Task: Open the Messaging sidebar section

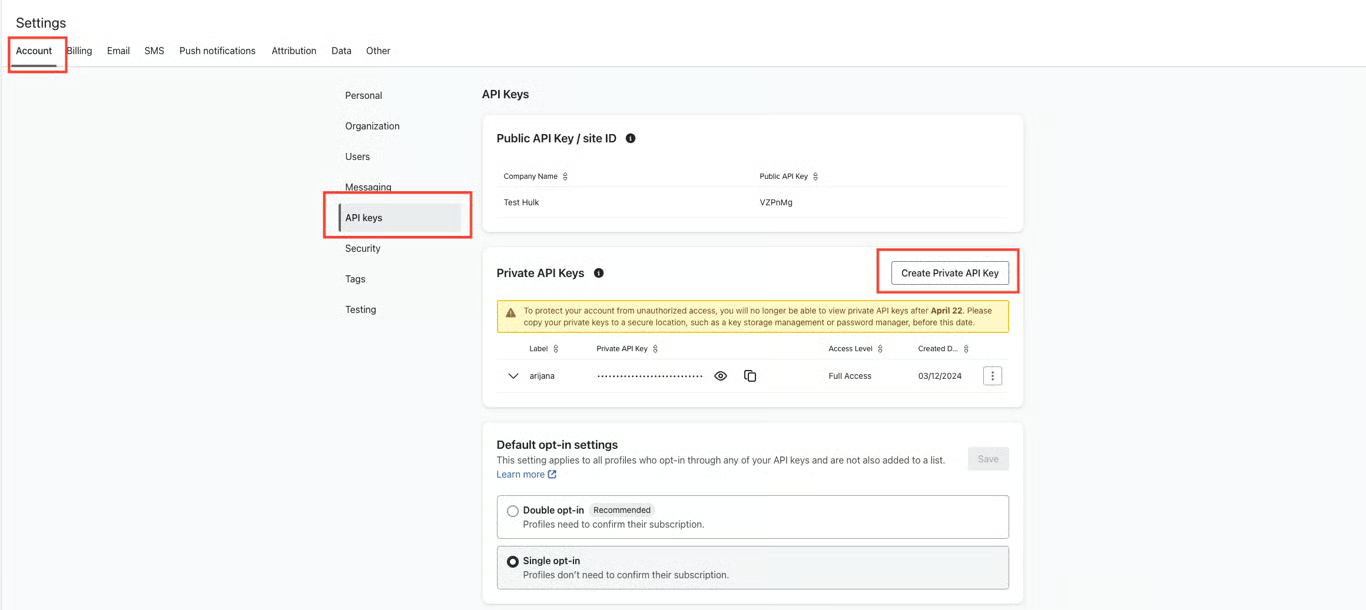Action: (368, 187)
